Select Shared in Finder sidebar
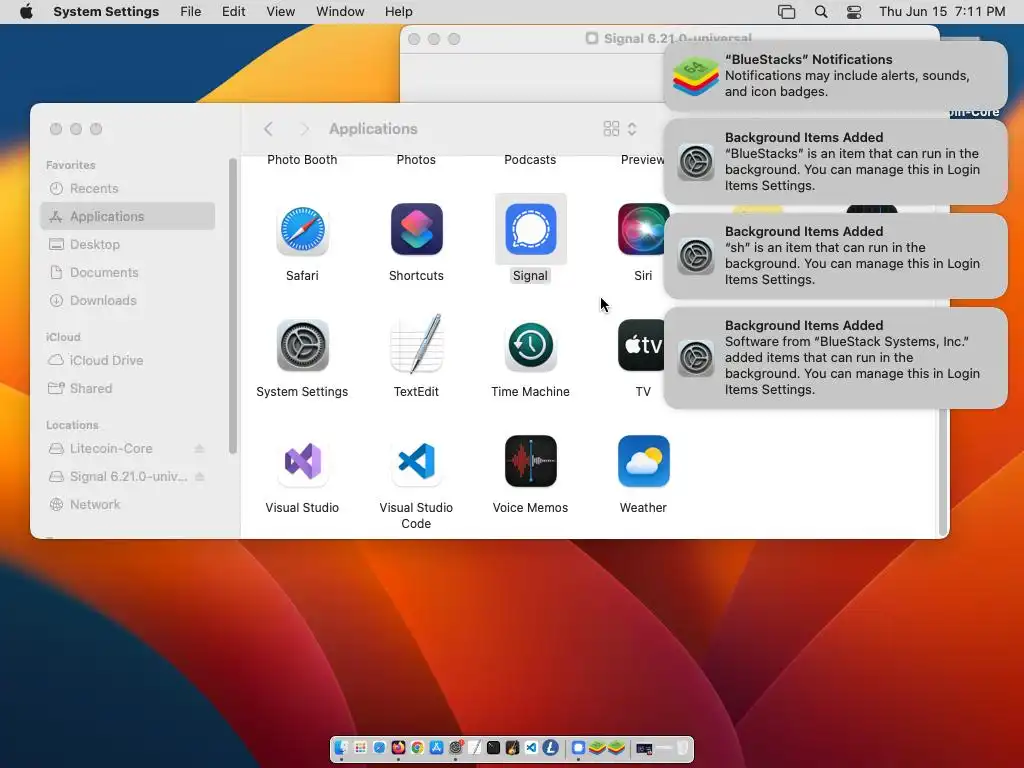This screenshot has width=1024, height=768. pos(127,389)
